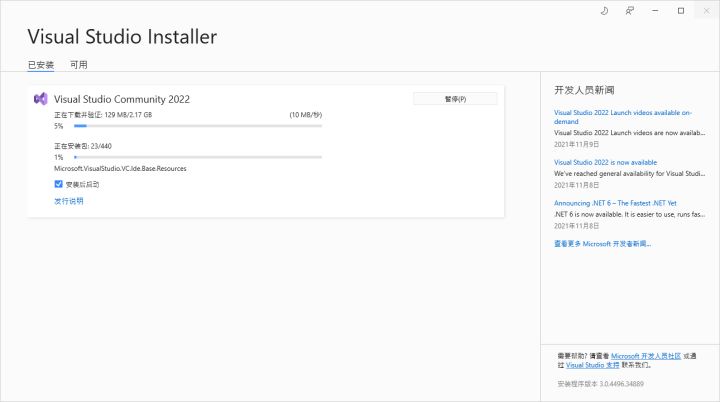Open Microsoft 开发人员社区 link
The width and height of the screenshot is (720, 402).
[646, 356]
